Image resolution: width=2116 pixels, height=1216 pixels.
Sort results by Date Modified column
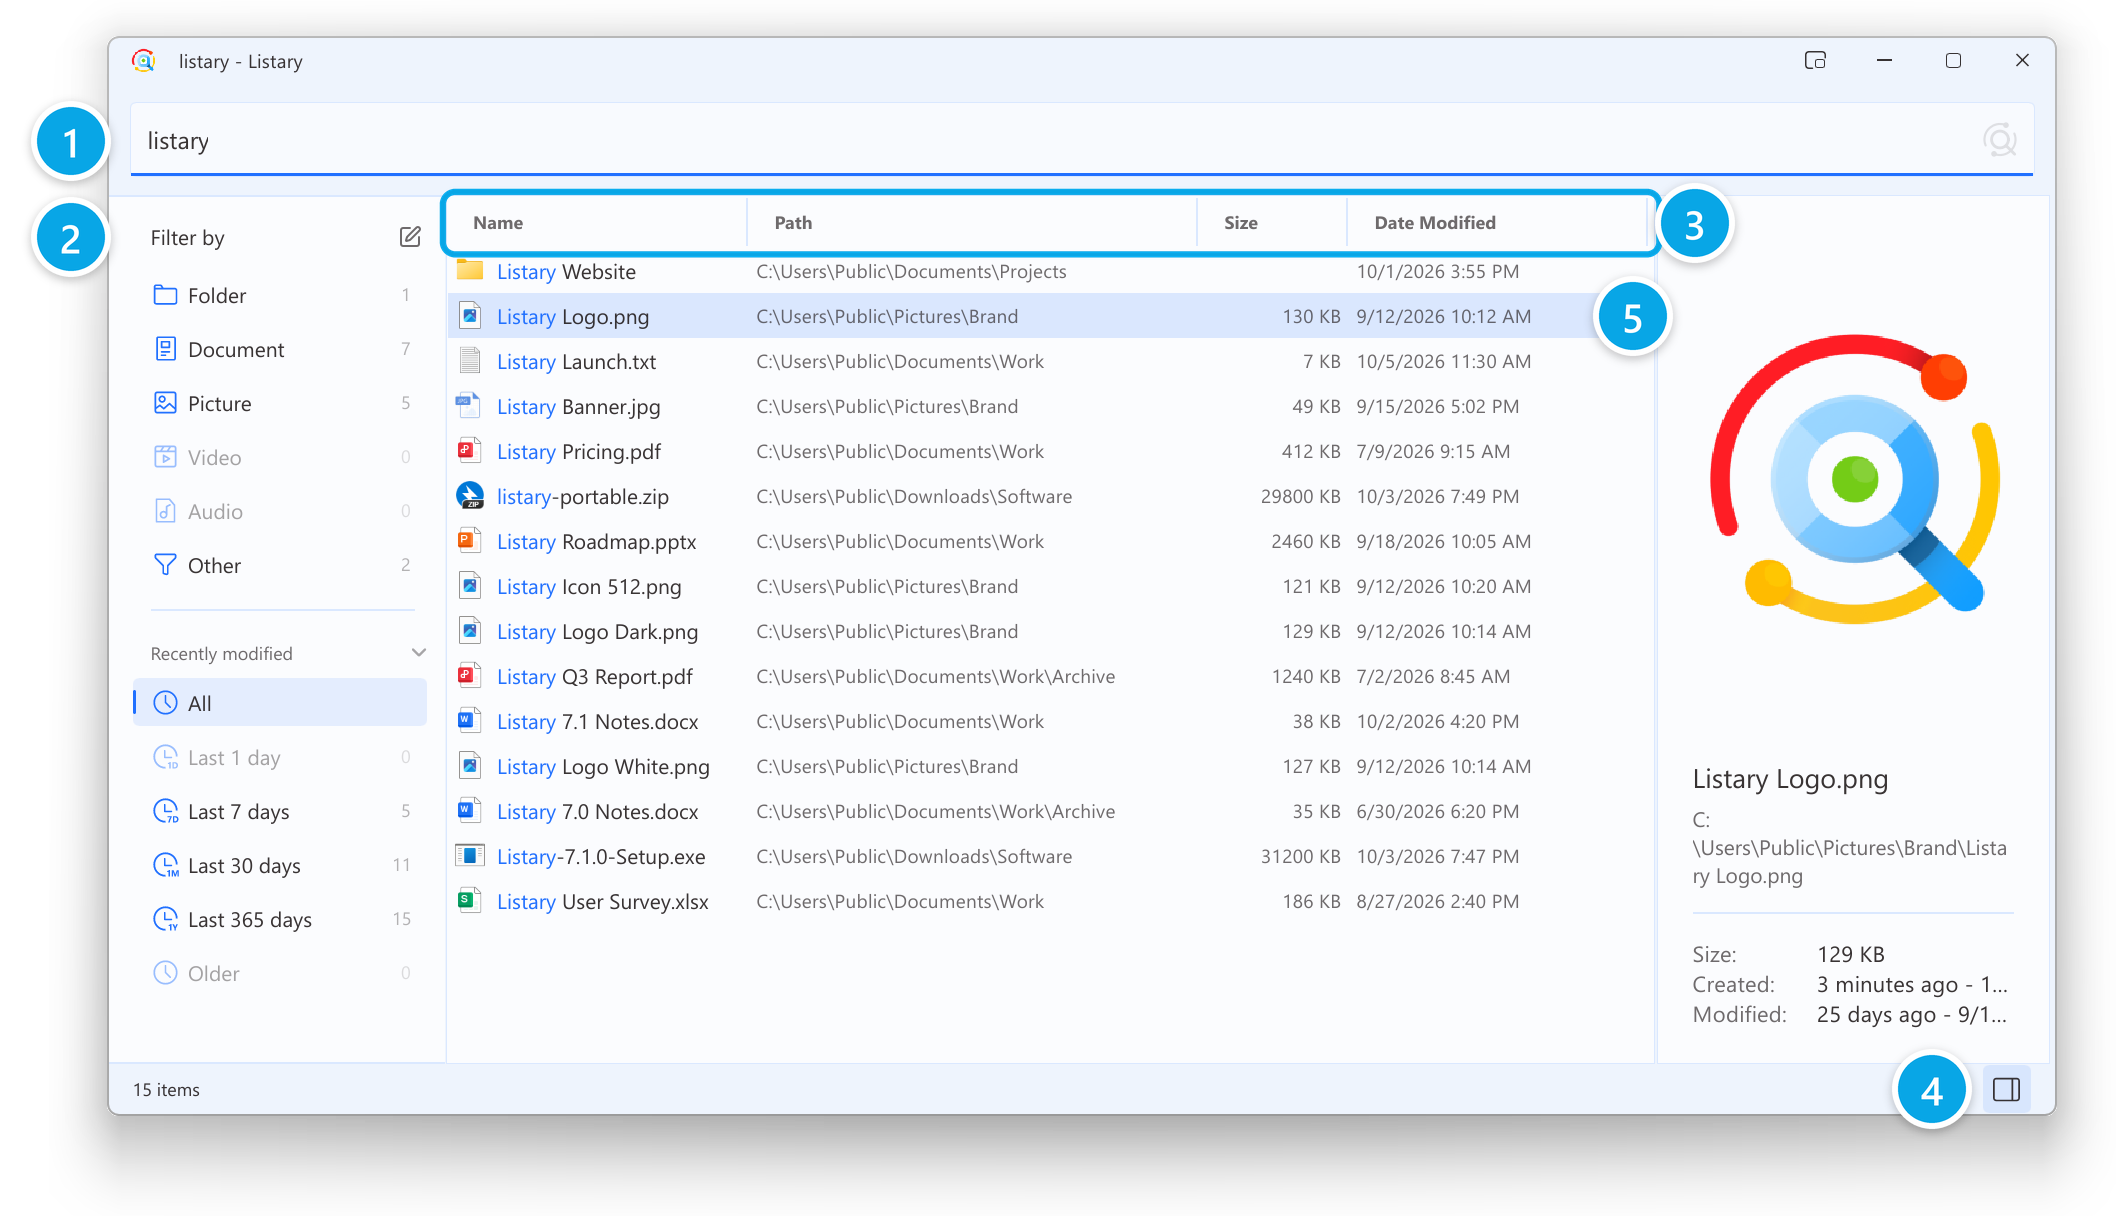coord(1497,222)
